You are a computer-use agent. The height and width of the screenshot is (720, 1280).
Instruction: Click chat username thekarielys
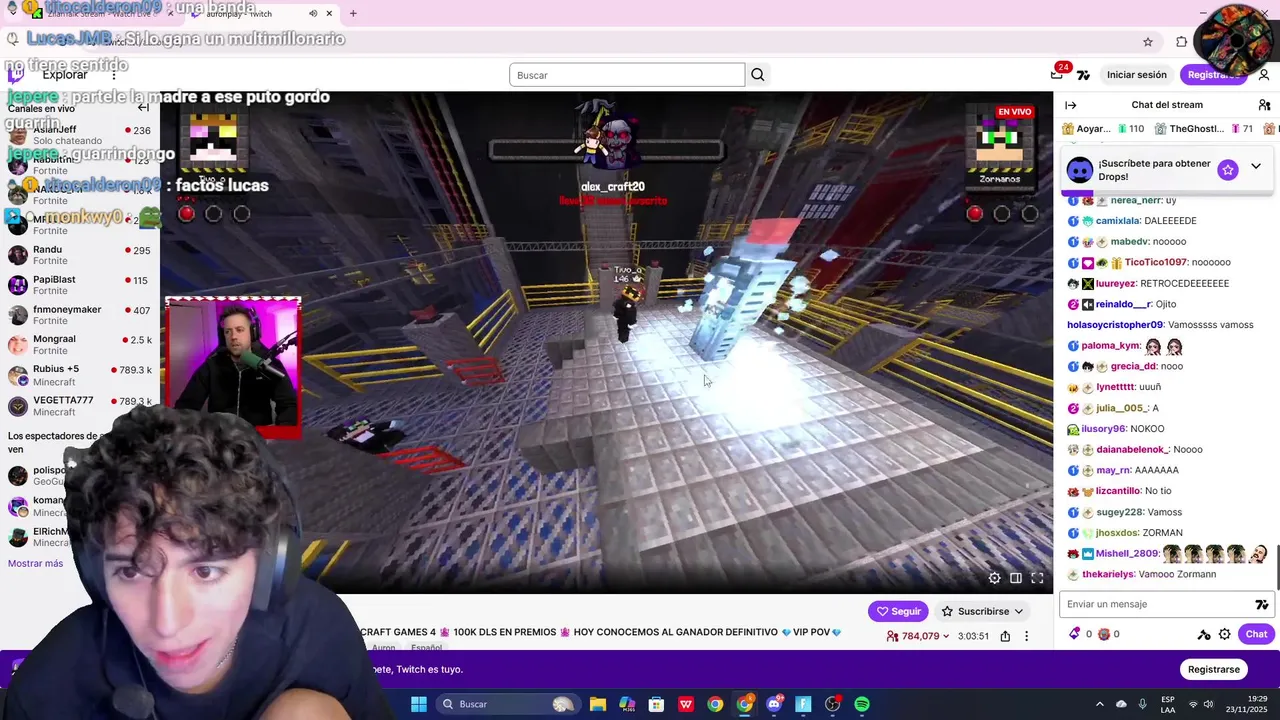coord(1108,575)
